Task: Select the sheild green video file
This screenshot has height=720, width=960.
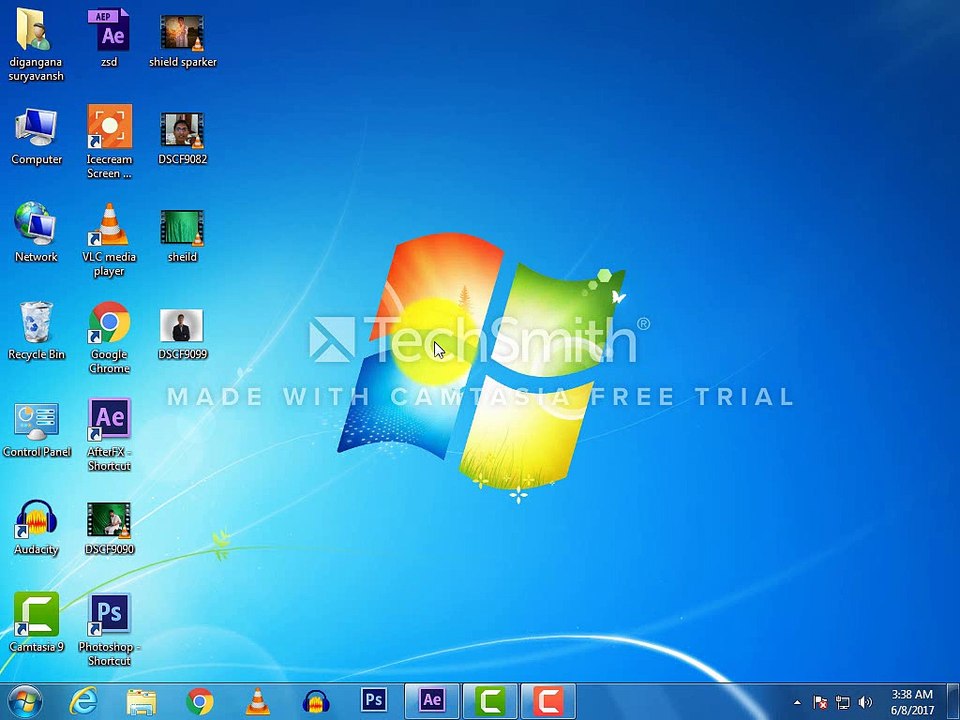Action: tap(182, 236)
